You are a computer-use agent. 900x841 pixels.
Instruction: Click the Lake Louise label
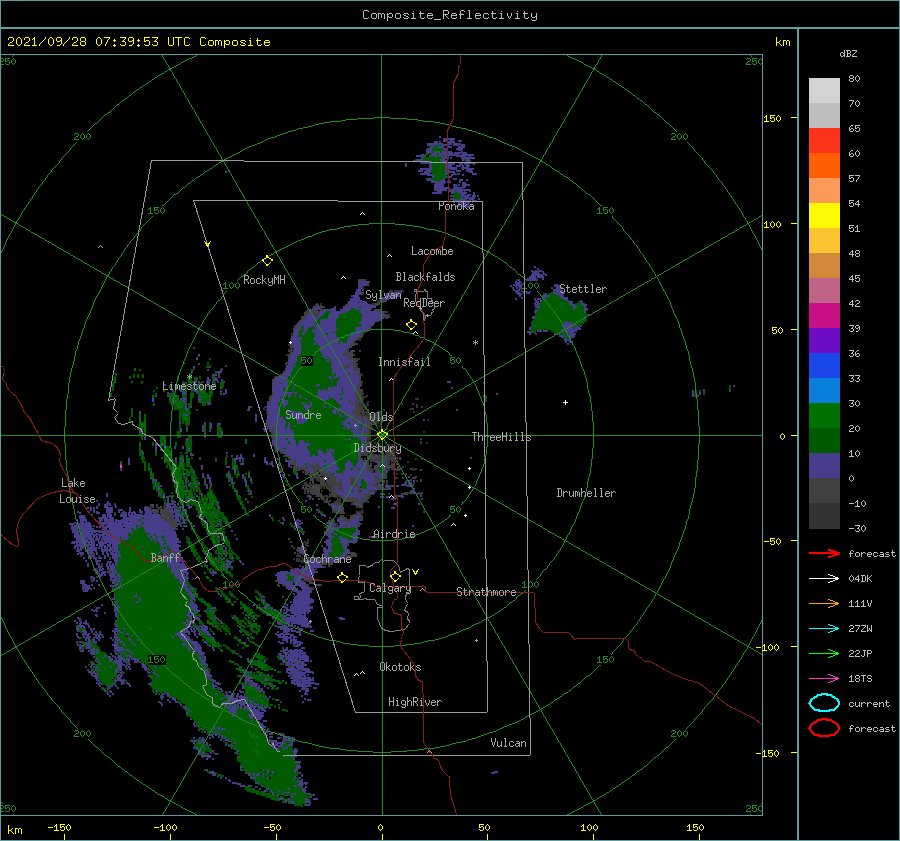pos(77,491)
